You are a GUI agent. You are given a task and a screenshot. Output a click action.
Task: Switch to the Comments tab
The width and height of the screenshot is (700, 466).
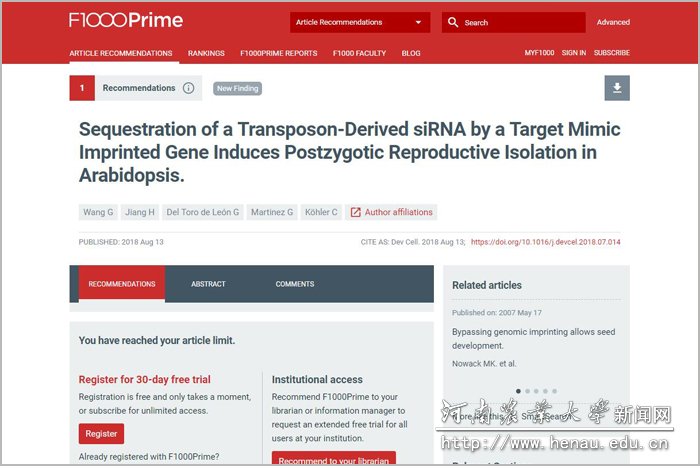(295, 284)
